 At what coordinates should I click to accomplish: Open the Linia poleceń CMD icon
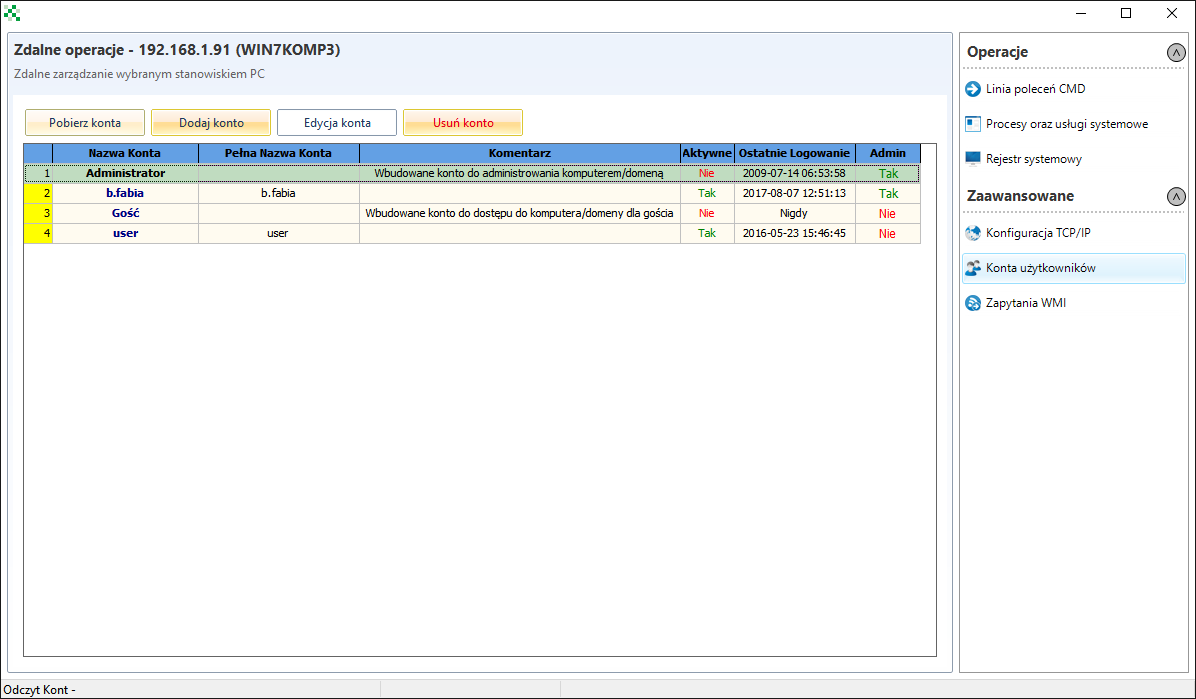point(973,89)
